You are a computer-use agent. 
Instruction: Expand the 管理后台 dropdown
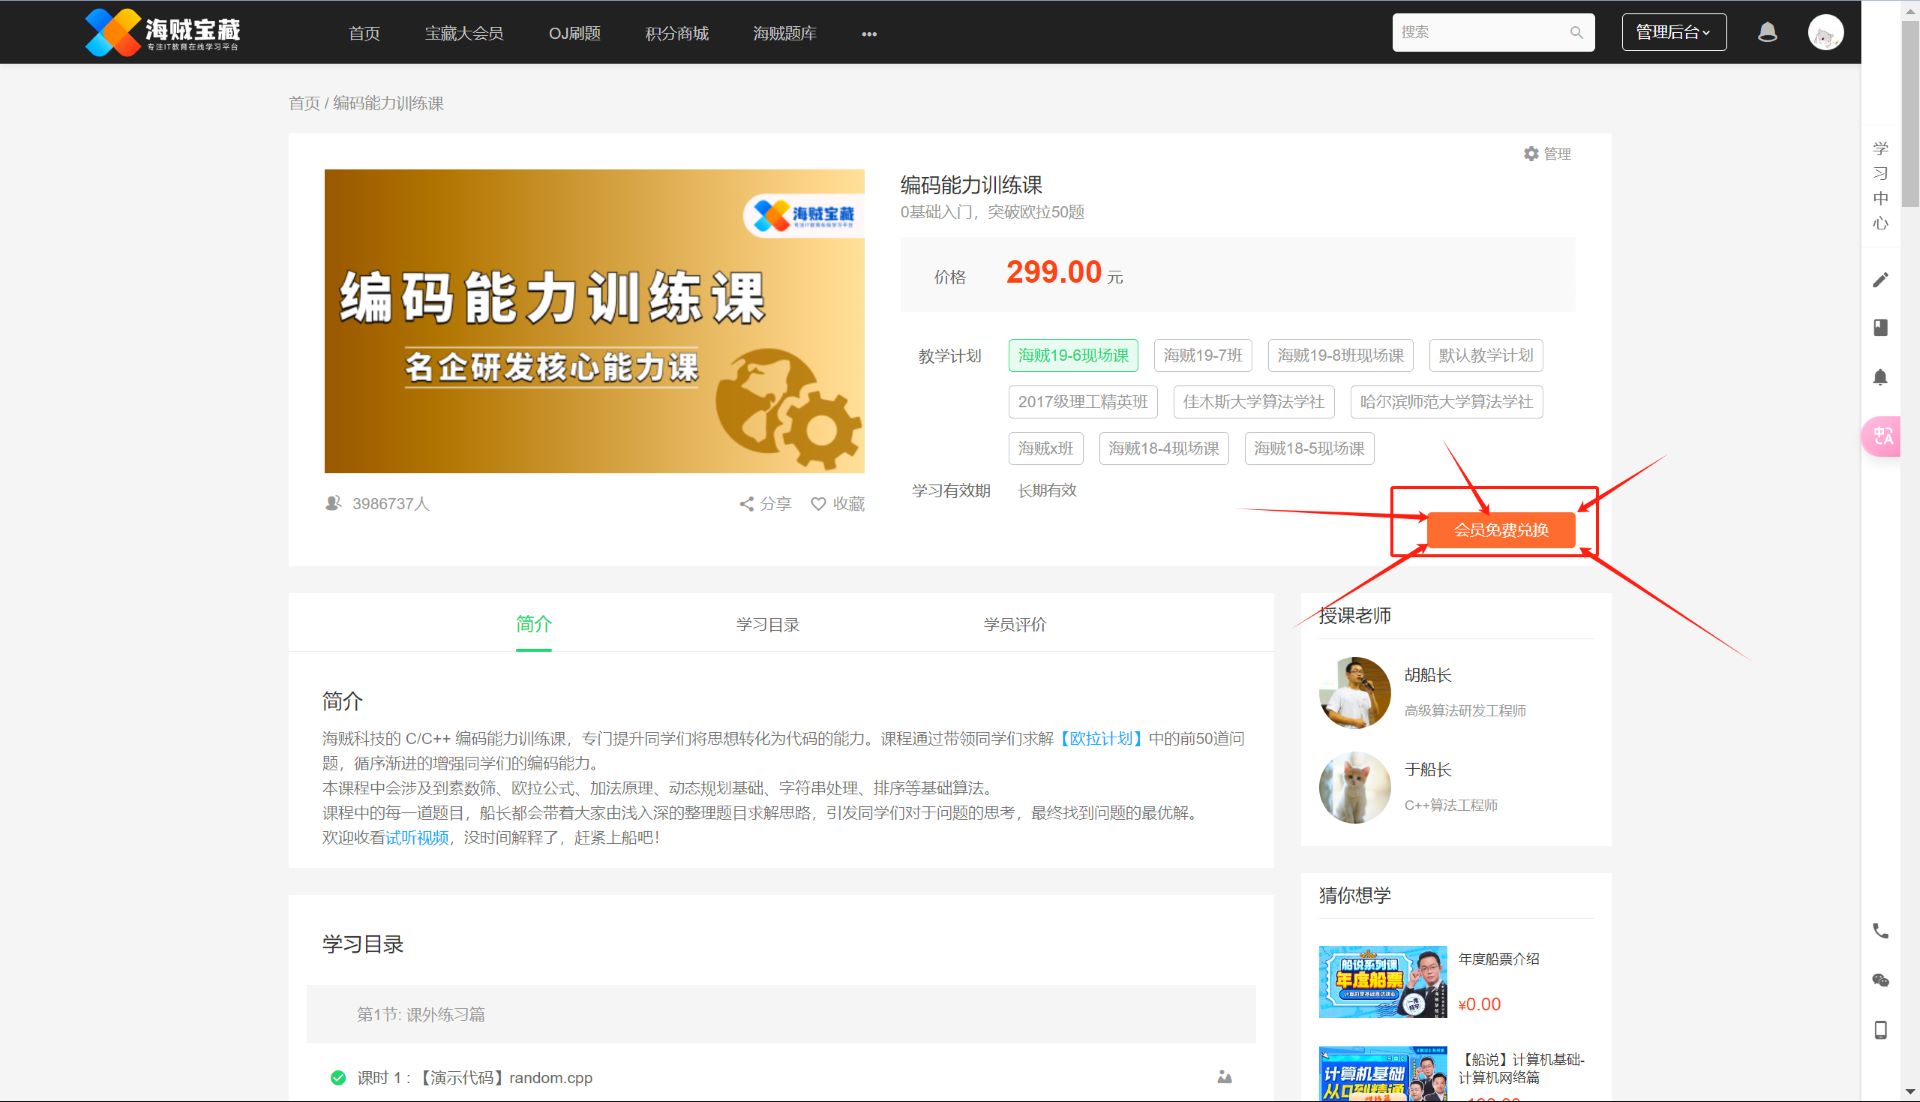pos(1673,32)
